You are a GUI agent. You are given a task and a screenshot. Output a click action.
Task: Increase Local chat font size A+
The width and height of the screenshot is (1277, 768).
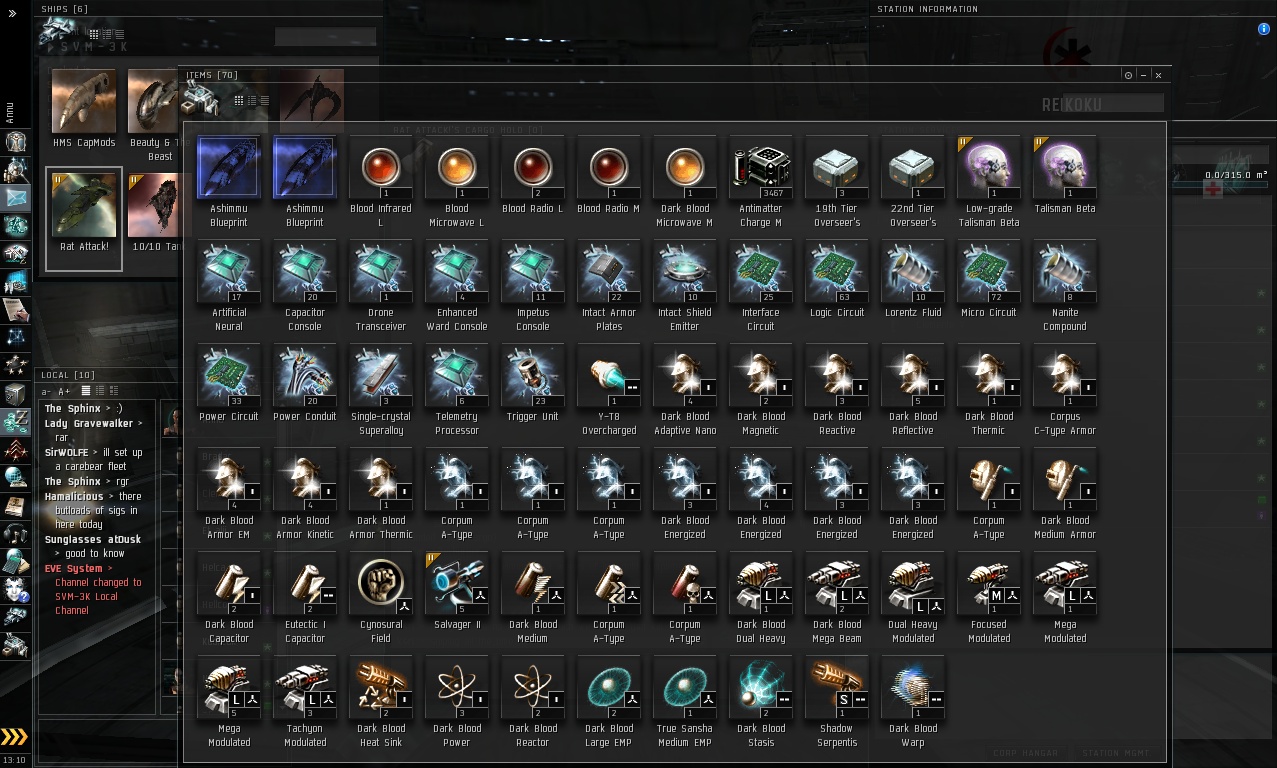(x=64, y=391)
